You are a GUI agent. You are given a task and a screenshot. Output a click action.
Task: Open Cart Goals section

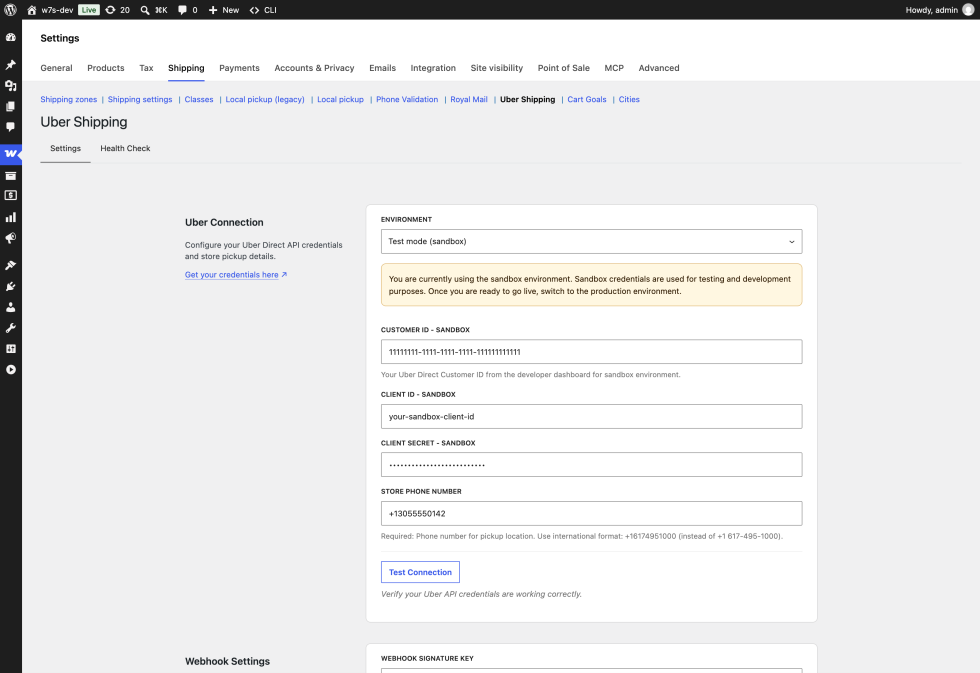pyautogui.click(x=587, y=99)
